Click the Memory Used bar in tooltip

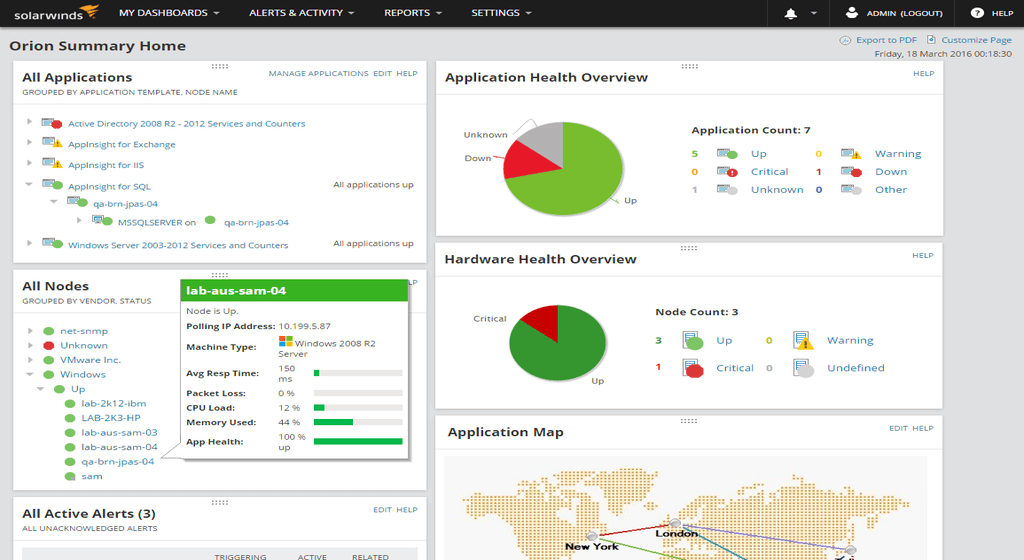pyautogui.click(x=358, y=422)
